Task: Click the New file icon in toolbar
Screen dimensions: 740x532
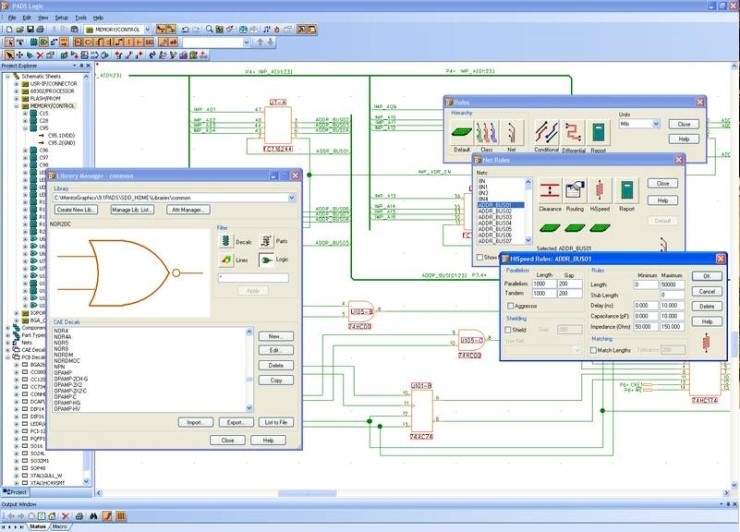Action: 9,29
